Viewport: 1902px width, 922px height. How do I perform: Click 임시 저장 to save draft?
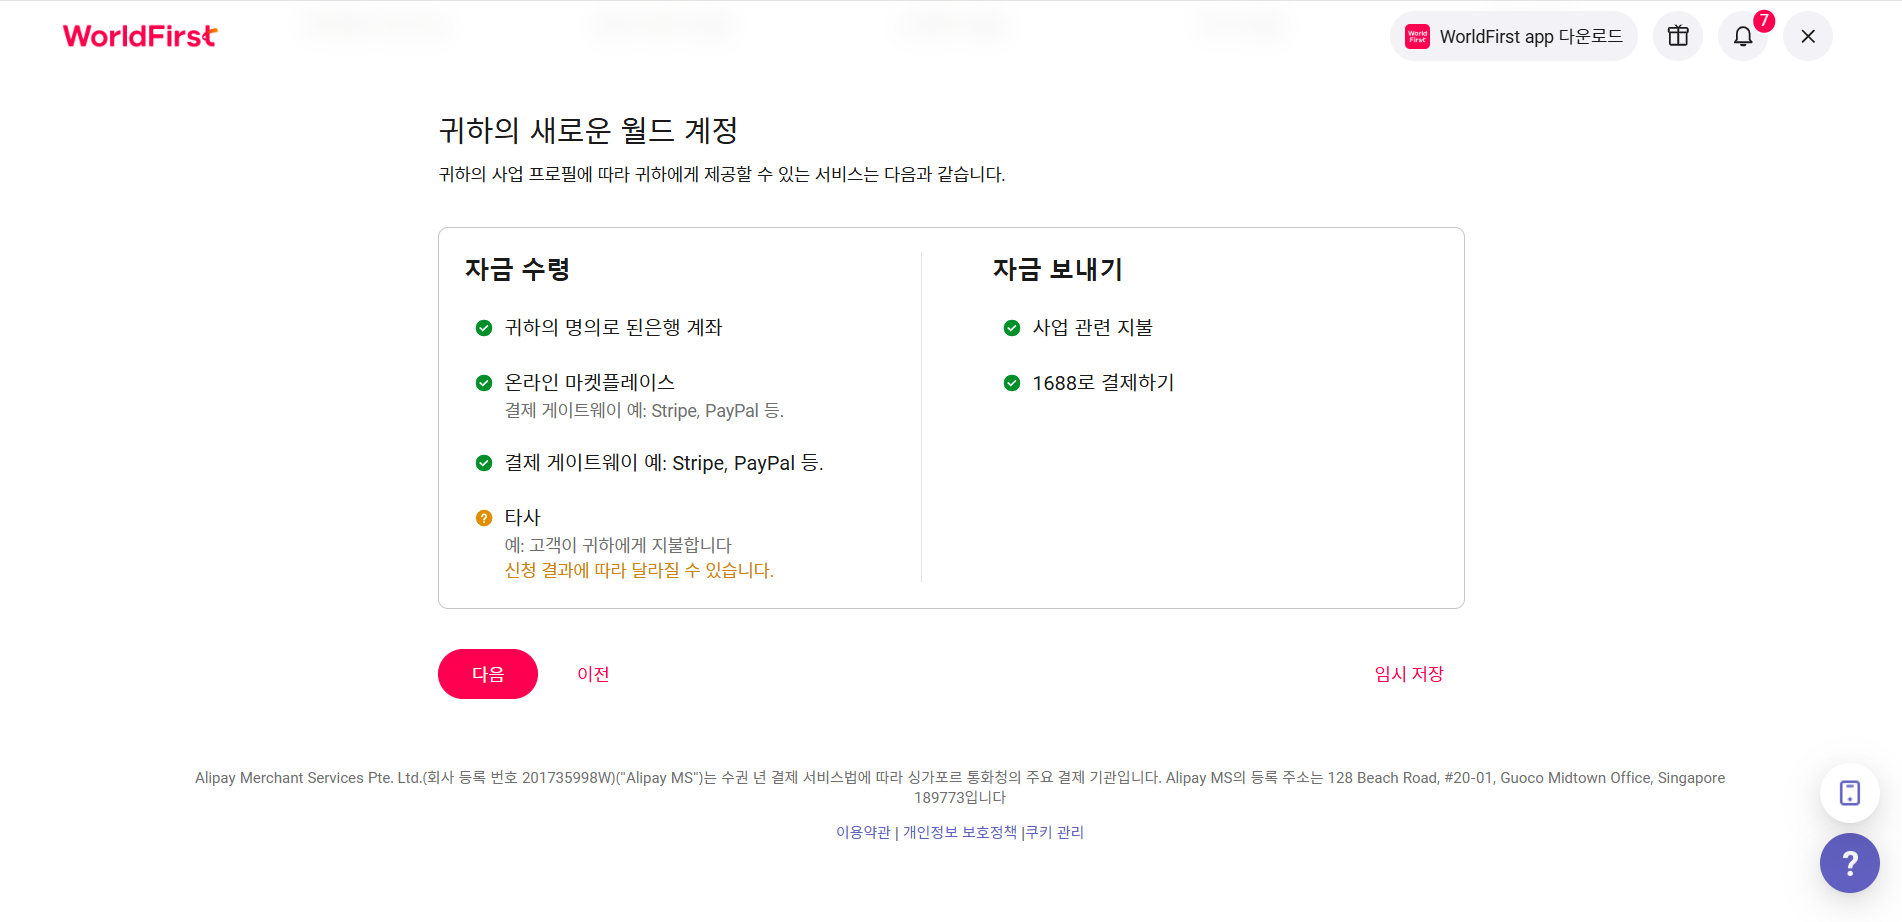coord(1409,674)
